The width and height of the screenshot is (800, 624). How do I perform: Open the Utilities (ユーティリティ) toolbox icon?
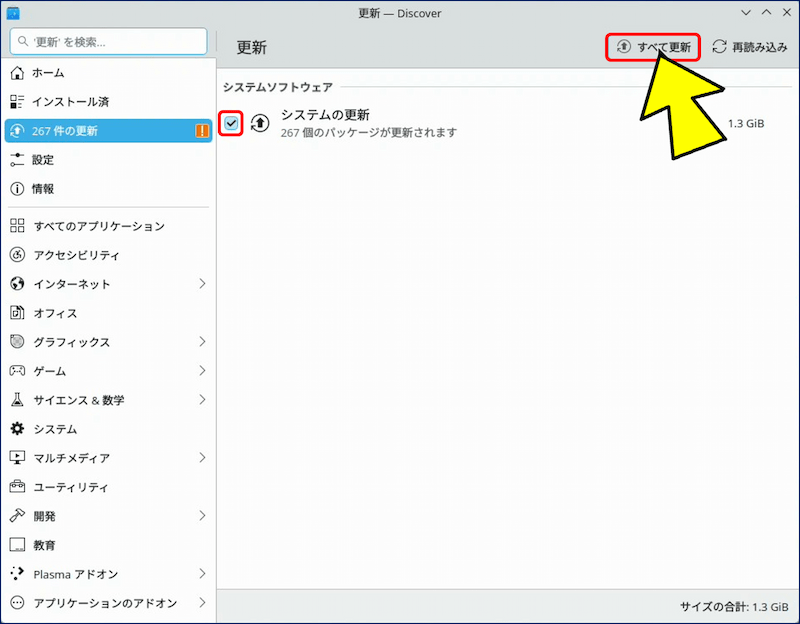(x=17, y=487)
